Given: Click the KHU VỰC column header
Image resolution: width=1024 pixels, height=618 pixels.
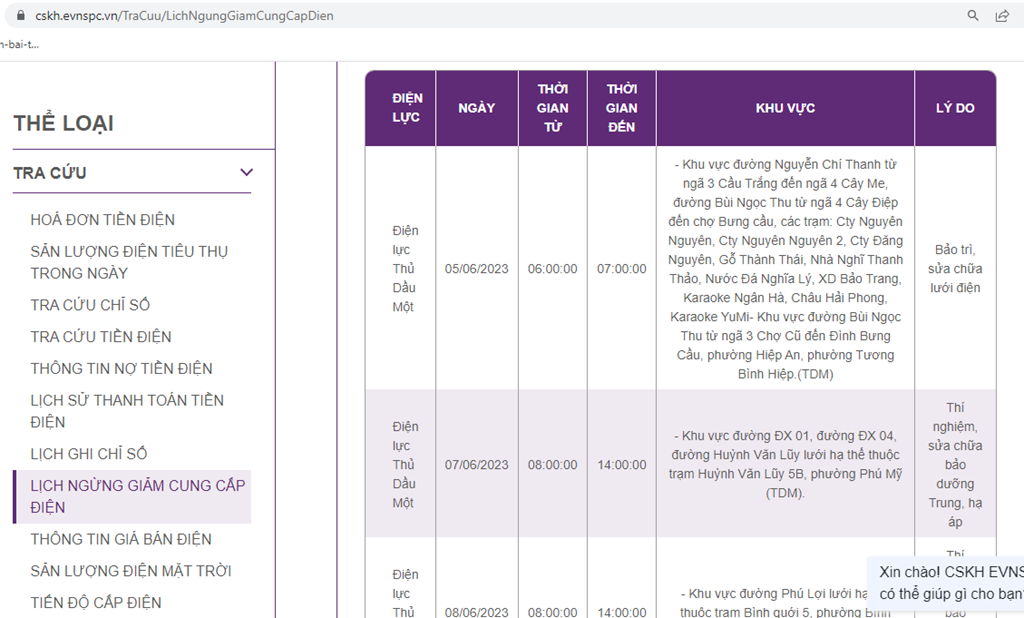Looking at the screenshot, I should 785,108.
